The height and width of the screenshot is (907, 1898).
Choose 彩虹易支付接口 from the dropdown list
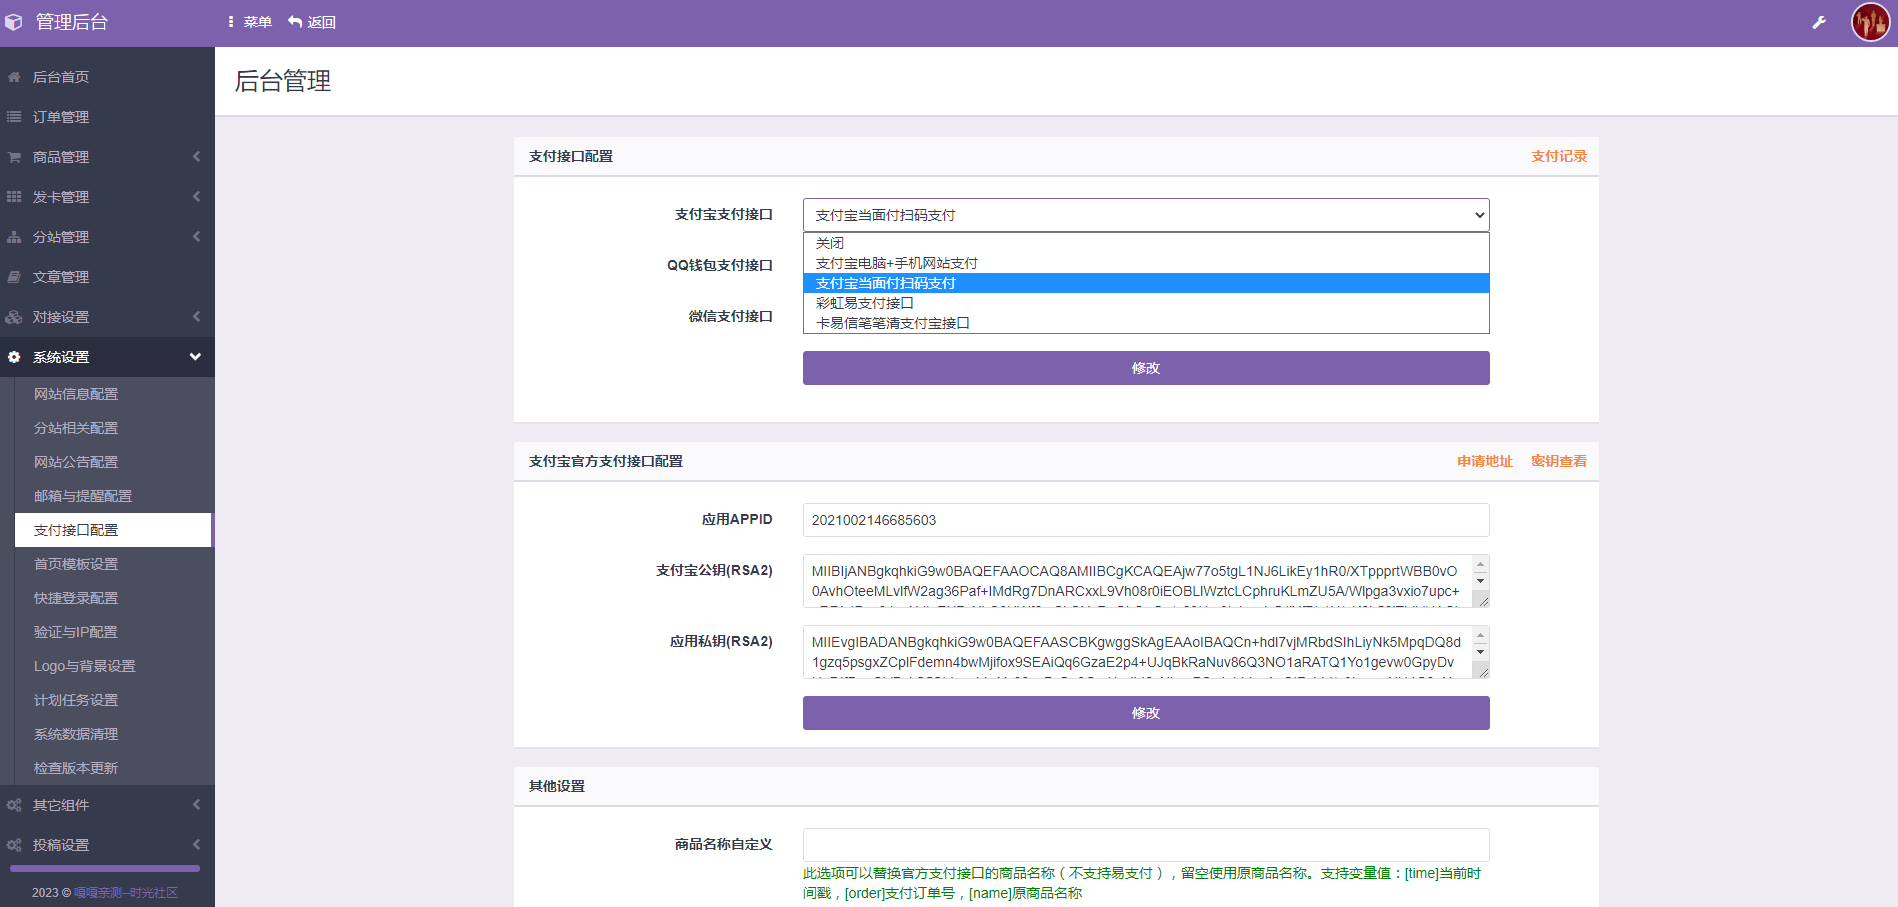point(865,303)
